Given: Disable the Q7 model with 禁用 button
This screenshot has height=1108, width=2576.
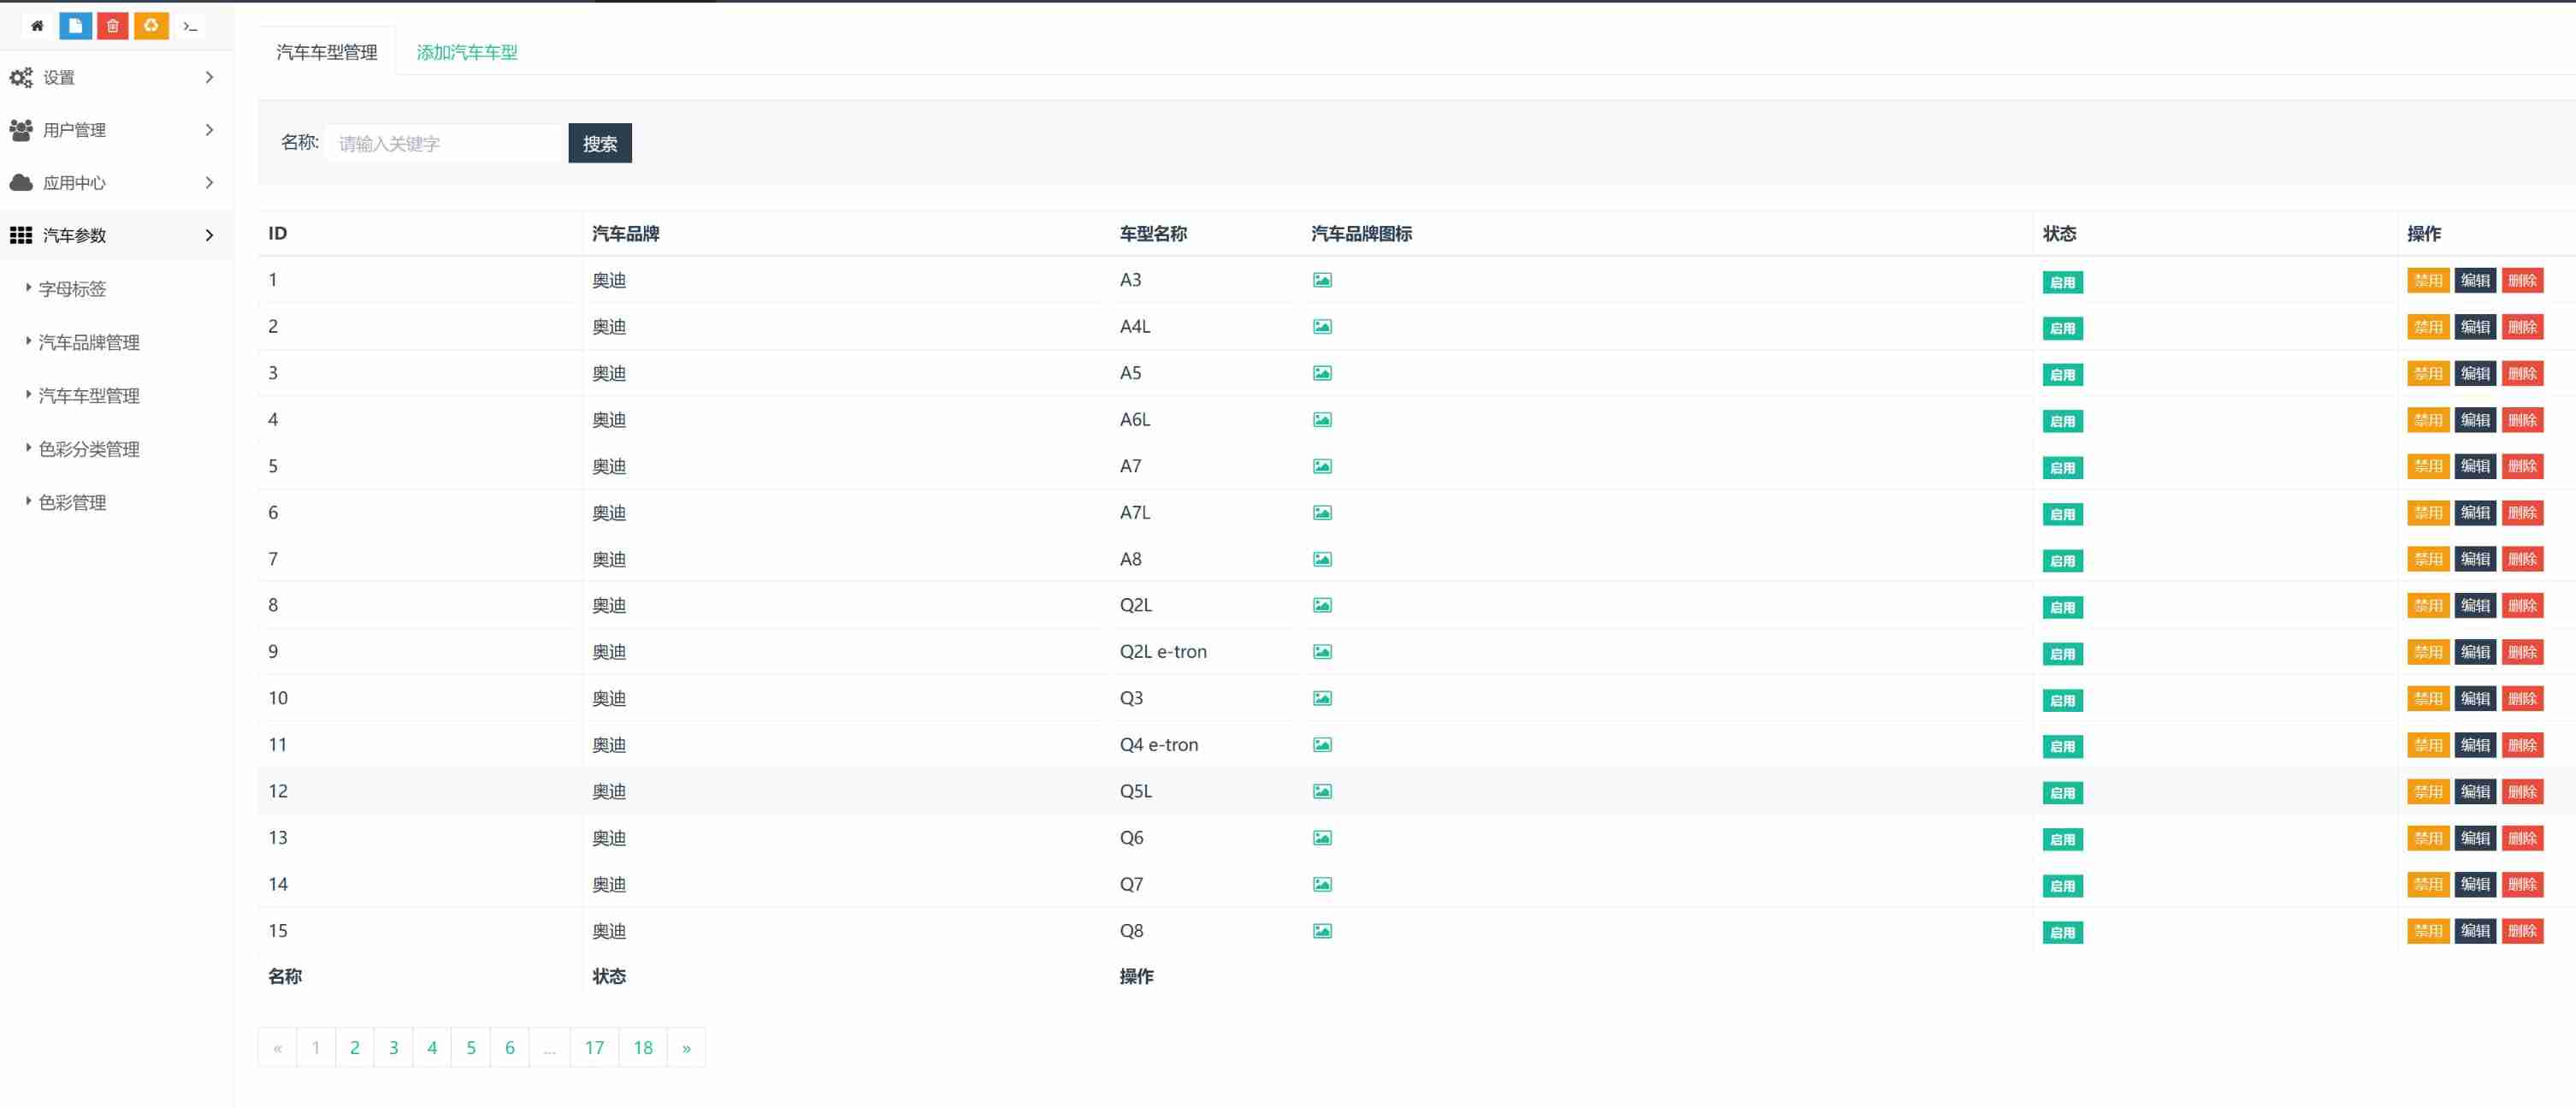Looking at the screenshot, I should point(2427,885).
